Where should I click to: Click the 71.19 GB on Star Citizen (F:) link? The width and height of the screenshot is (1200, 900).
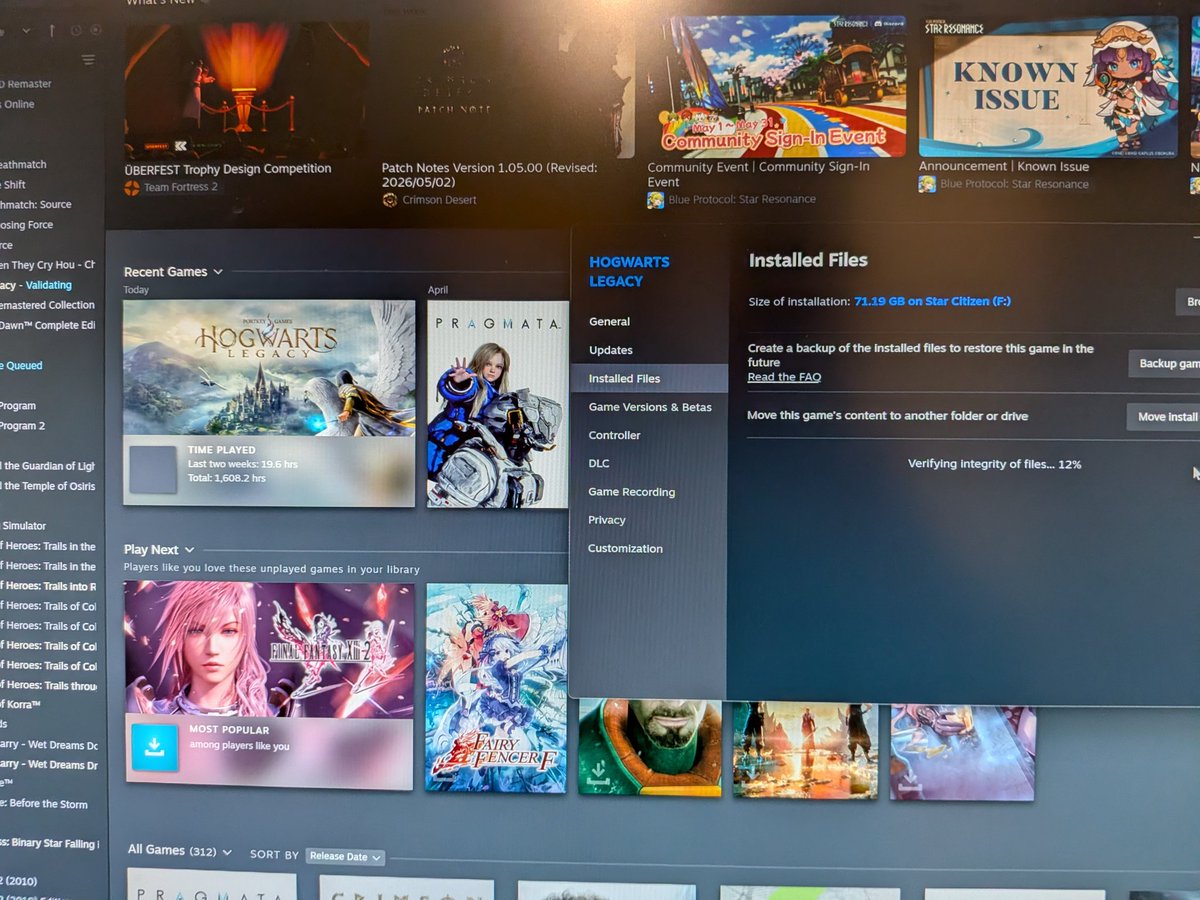tap(932, 301)
